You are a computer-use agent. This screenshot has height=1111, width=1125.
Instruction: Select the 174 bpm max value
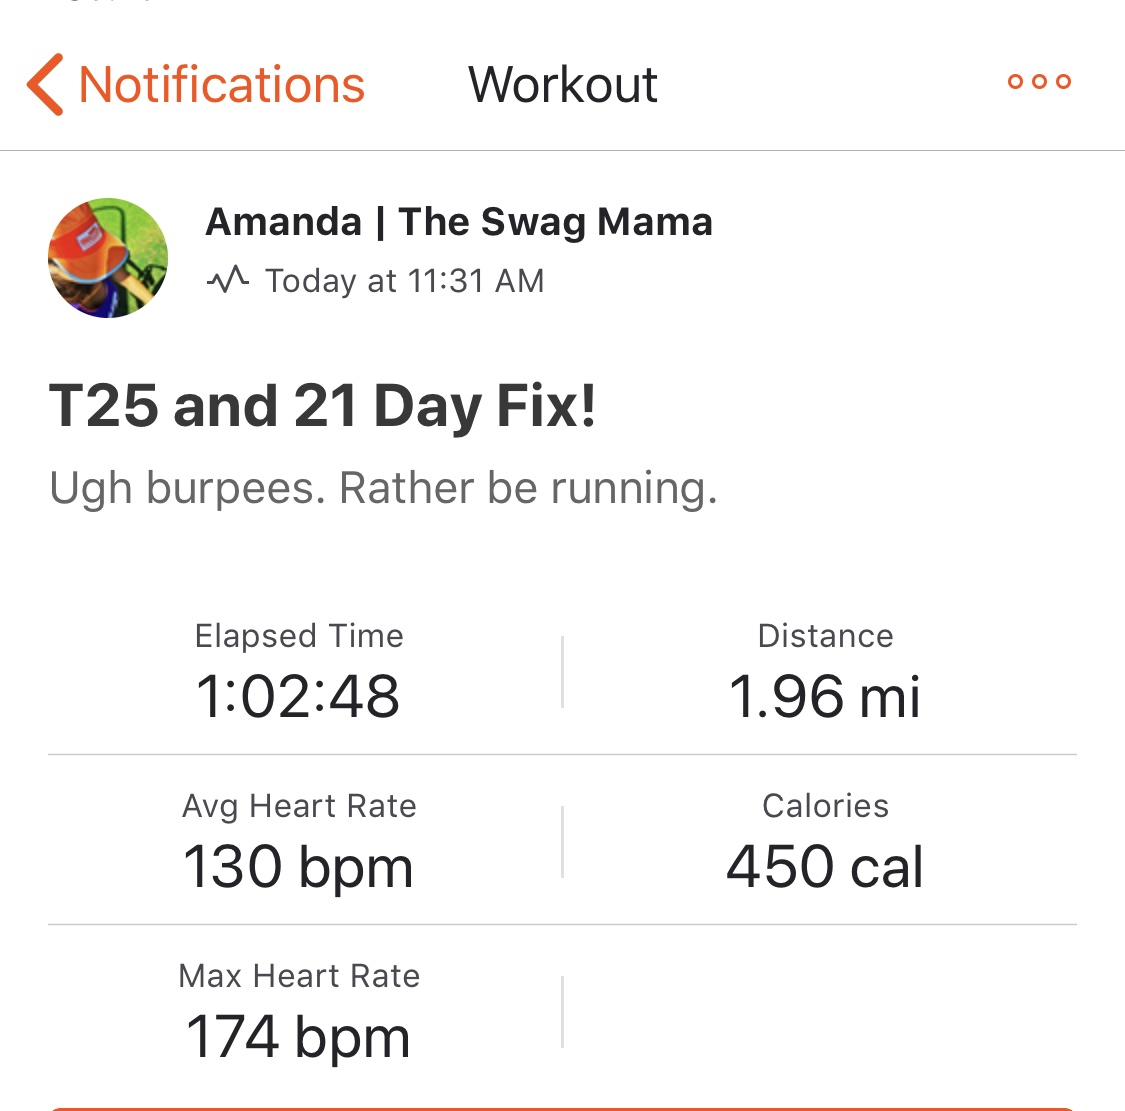(298, 1036)
